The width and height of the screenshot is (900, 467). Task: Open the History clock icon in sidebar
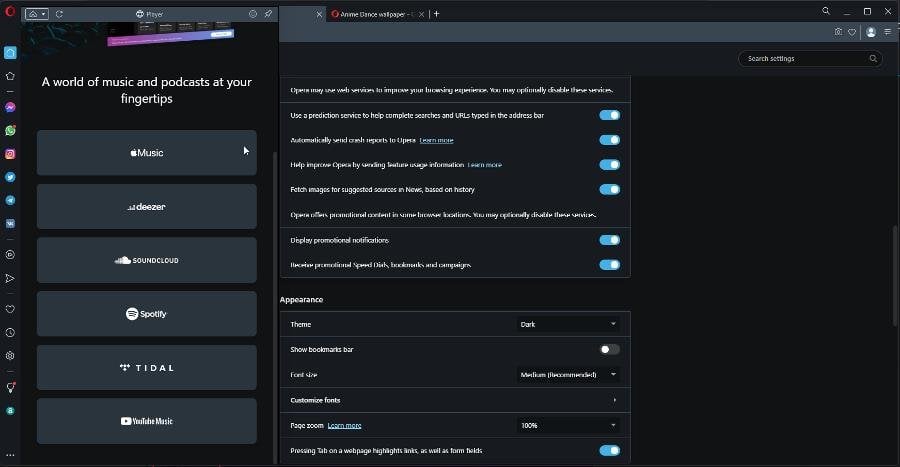point(10,332)
